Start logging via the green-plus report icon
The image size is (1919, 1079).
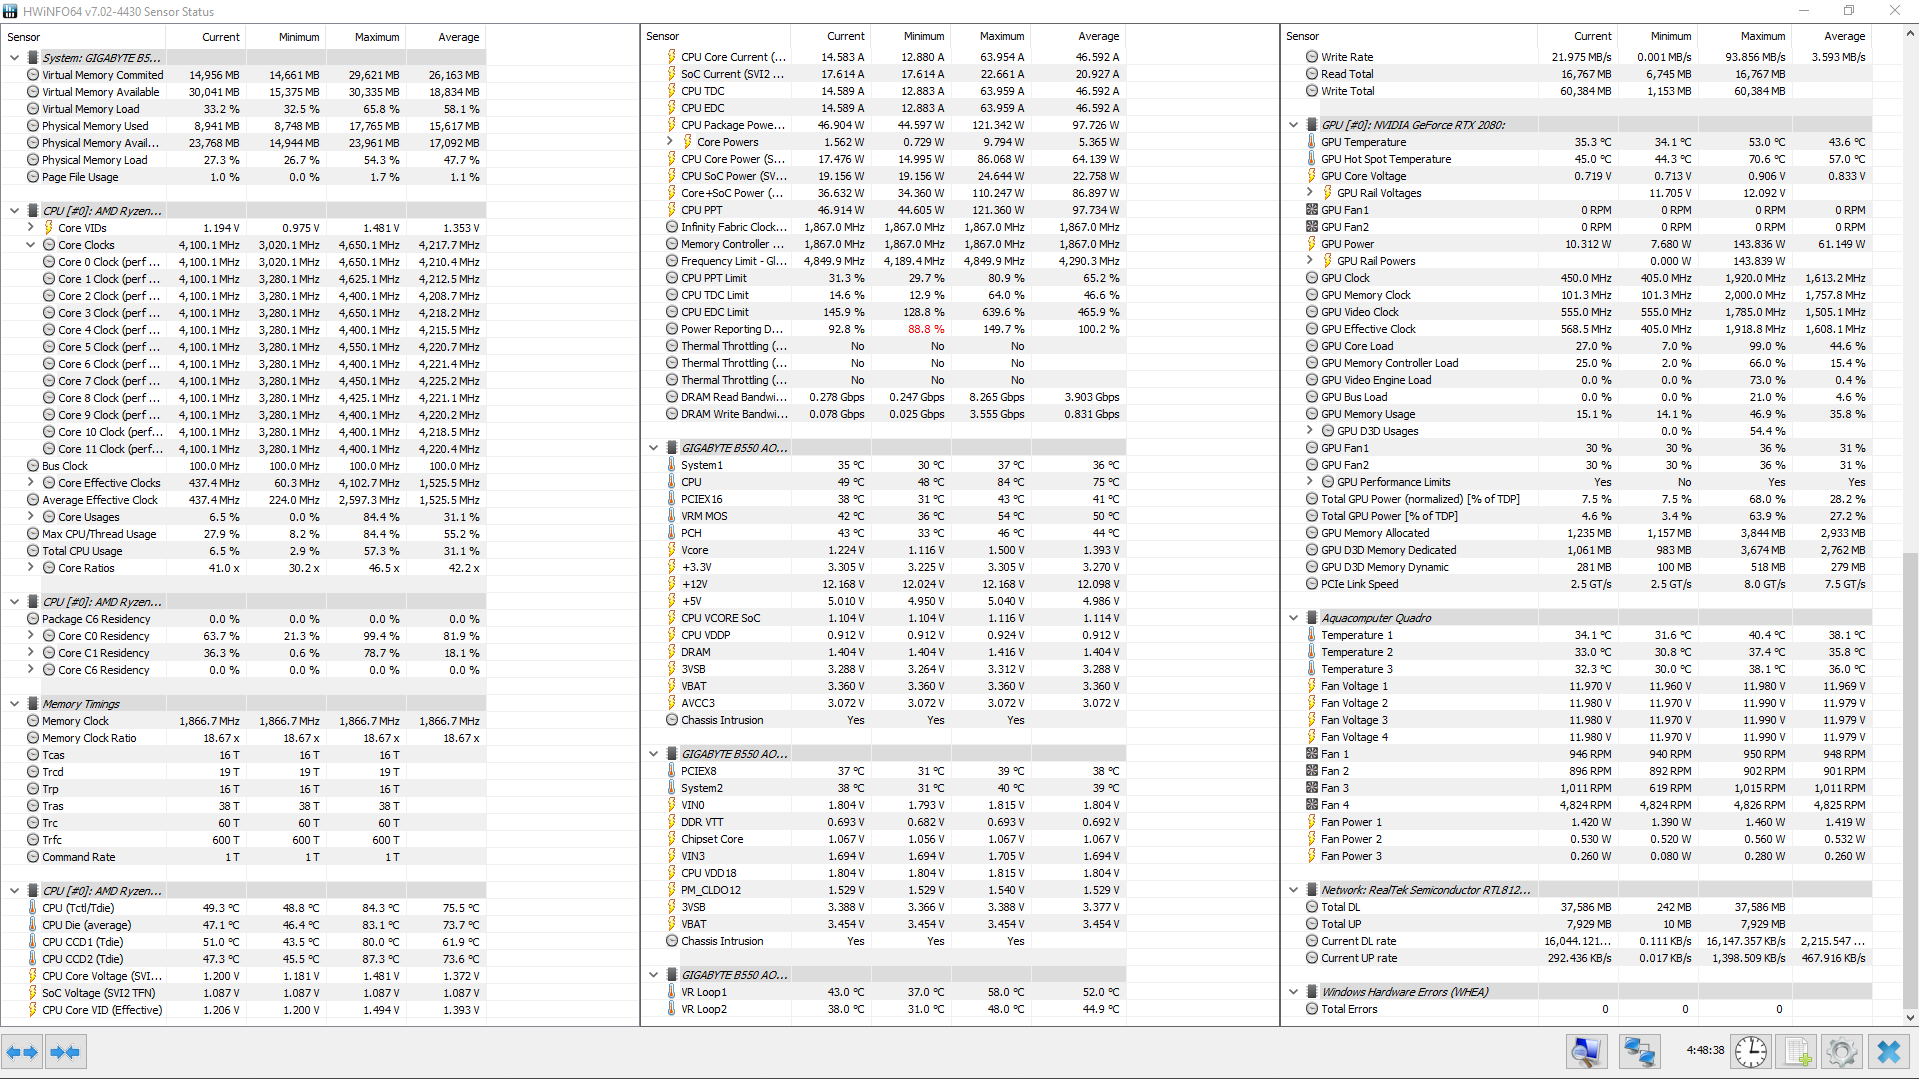pyautogui.click(x=1796, y=1052)
